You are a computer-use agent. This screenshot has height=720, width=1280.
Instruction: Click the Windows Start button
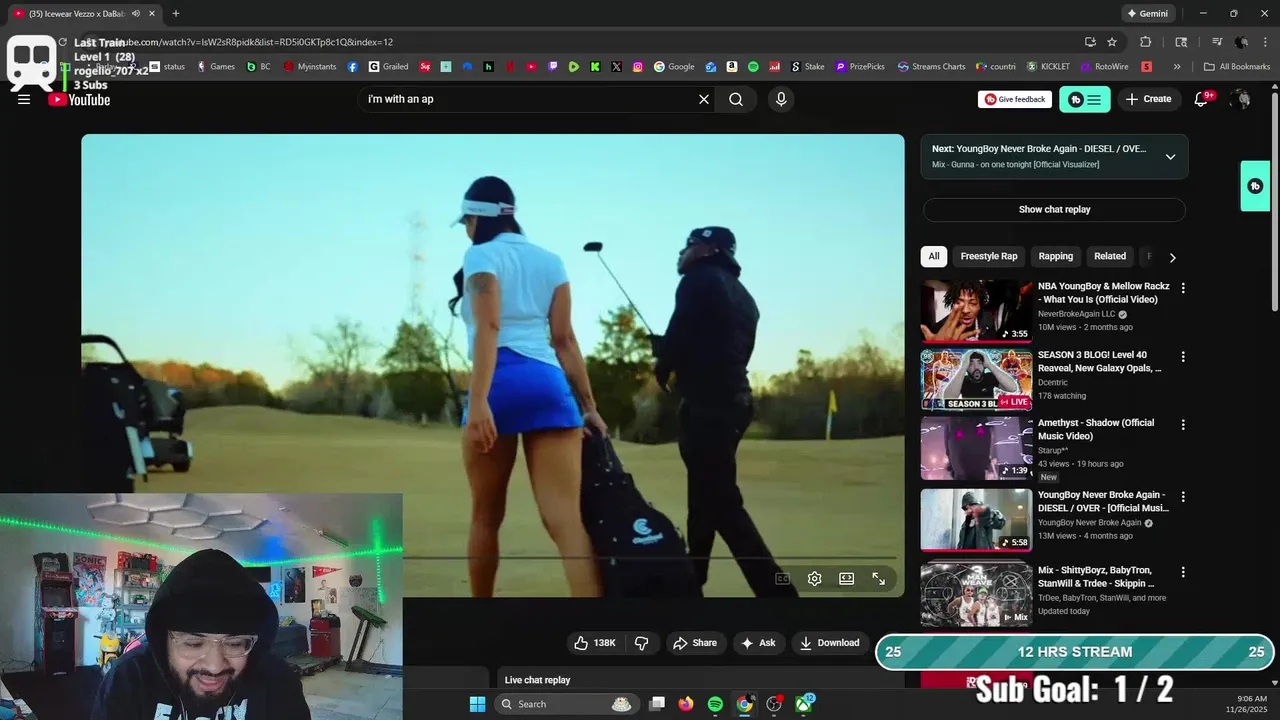point(477,704)
